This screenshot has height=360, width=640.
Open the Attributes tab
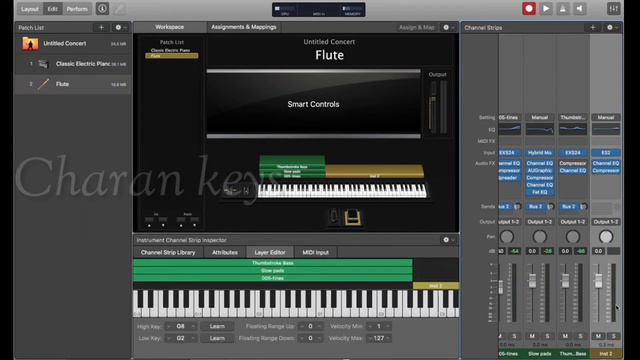[224, 252]
